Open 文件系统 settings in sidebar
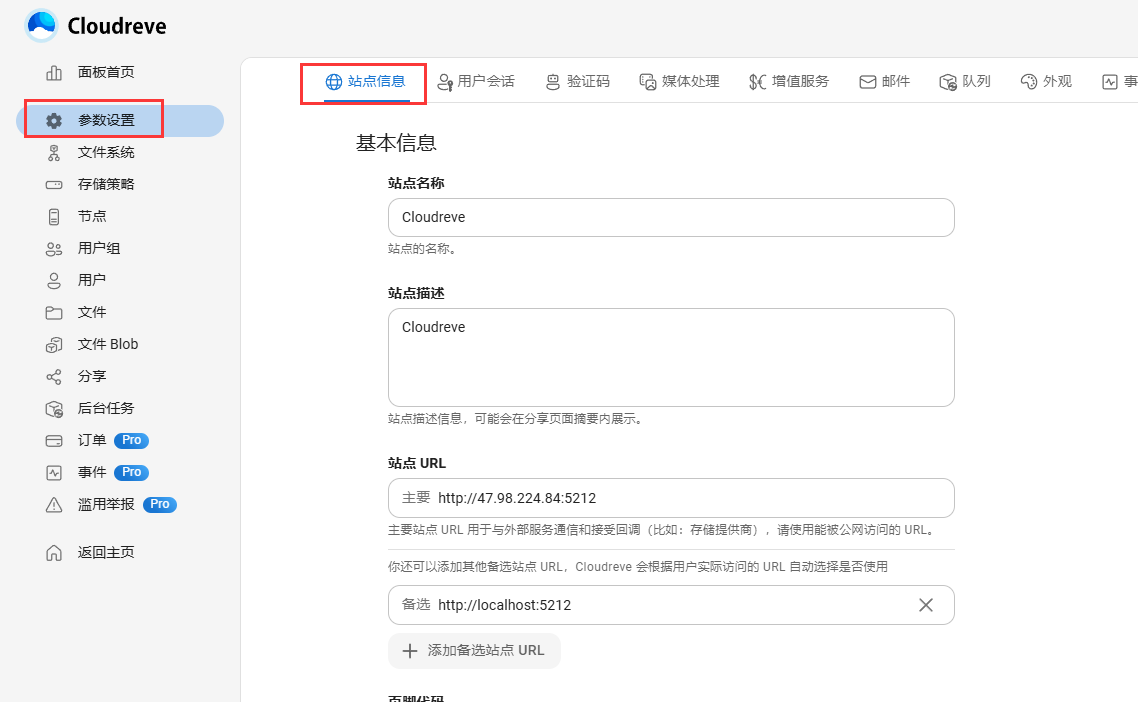The width and height of the screenshot is (1138, 702). coord(120,152)
